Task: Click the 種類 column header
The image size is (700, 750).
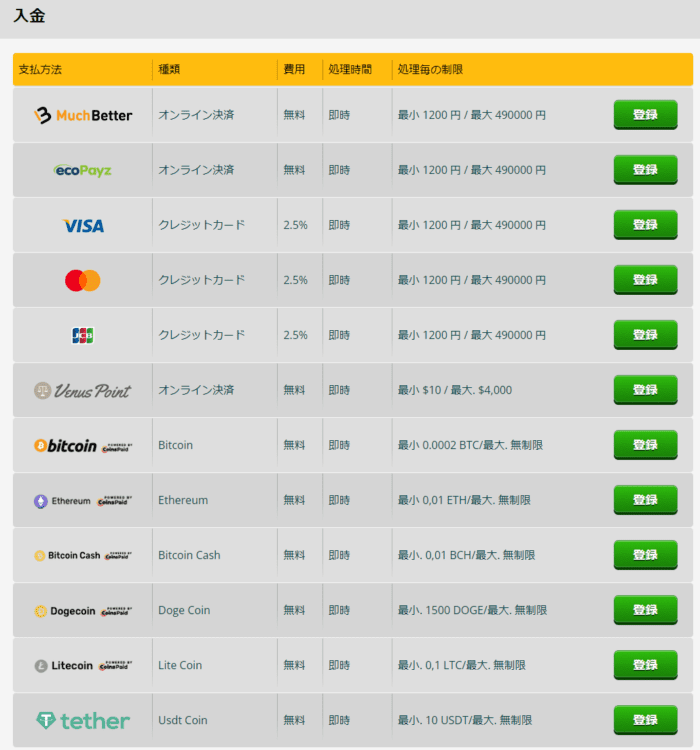Action: tap(169, 69)
